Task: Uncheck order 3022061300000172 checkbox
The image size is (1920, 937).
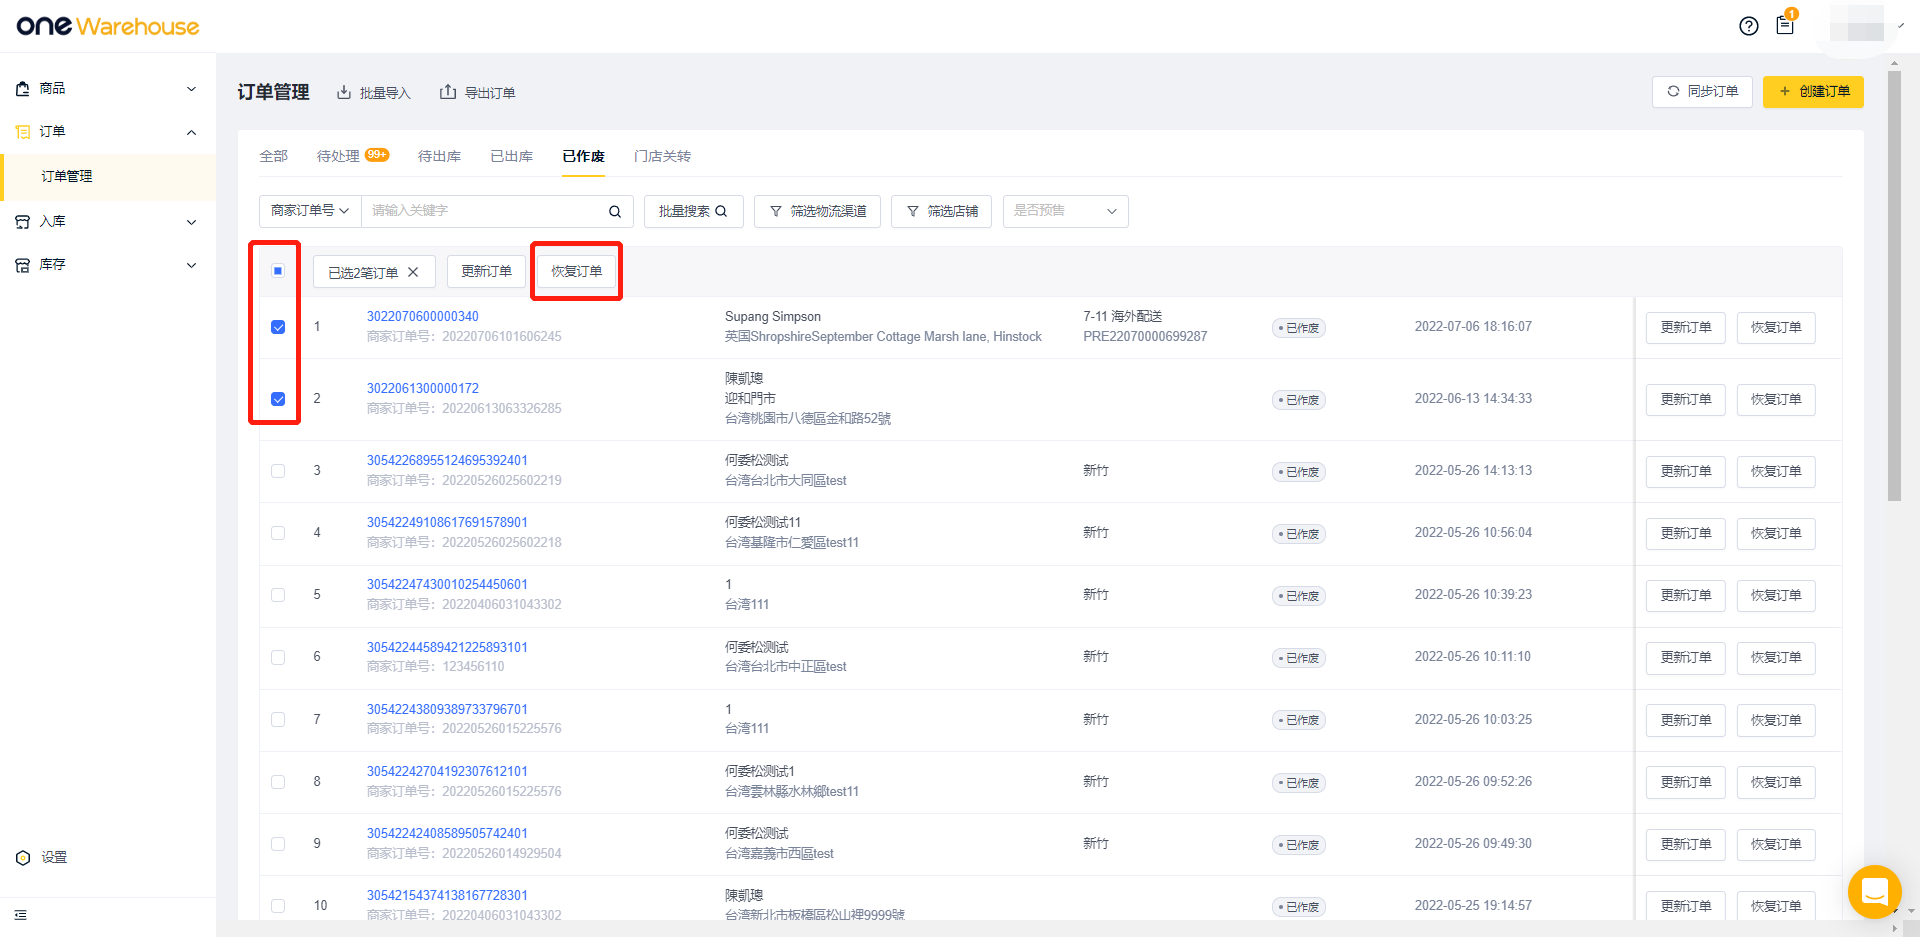Action: click(278, 399)
